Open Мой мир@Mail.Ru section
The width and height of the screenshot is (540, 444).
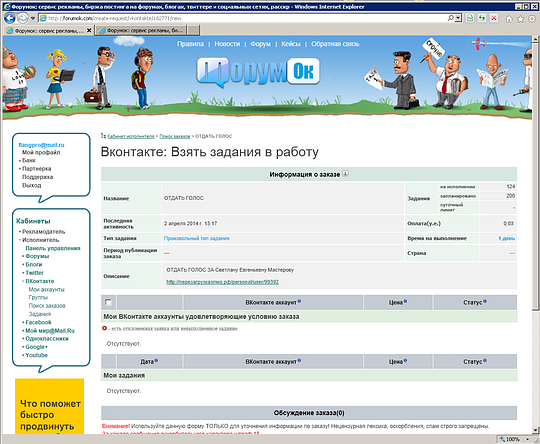click(50, 331)
